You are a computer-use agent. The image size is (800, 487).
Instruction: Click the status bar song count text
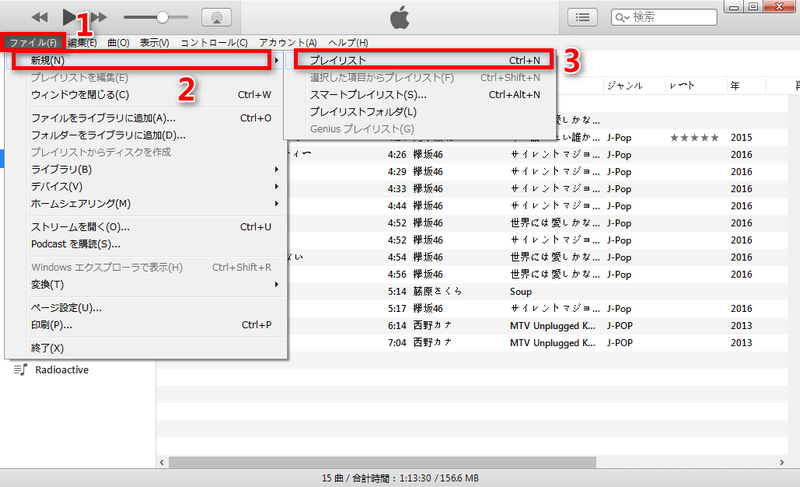click(400, 478)
